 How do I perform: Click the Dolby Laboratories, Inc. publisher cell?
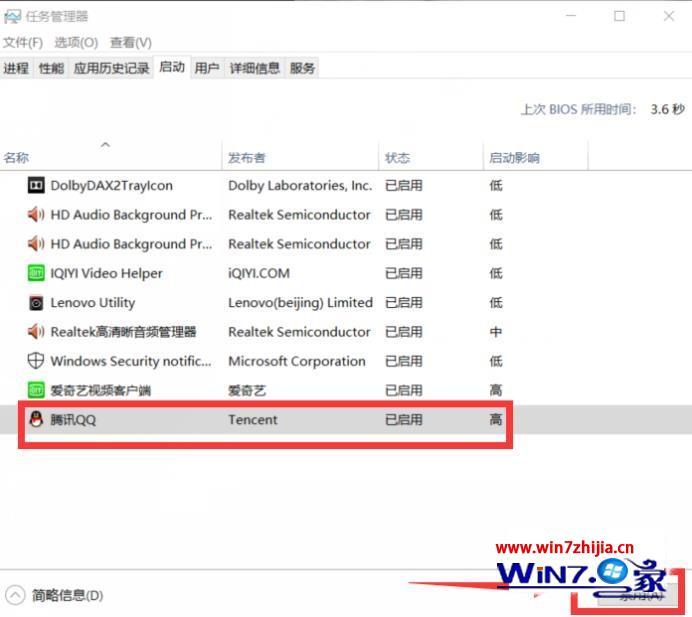pos(300,186)
